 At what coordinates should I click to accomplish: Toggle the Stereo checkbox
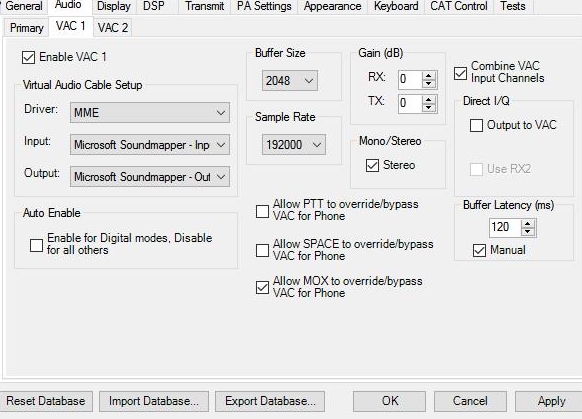372,165
